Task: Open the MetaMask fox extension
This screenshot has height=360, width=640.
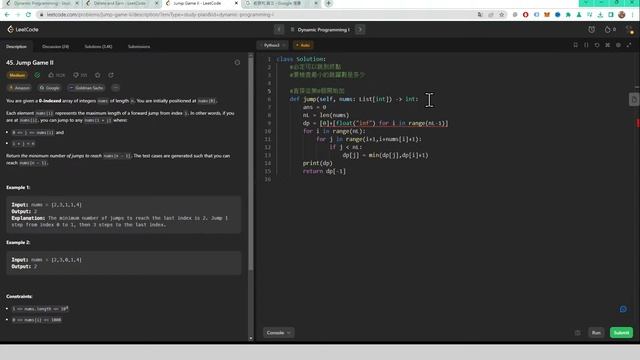Action: coord(547,15)
